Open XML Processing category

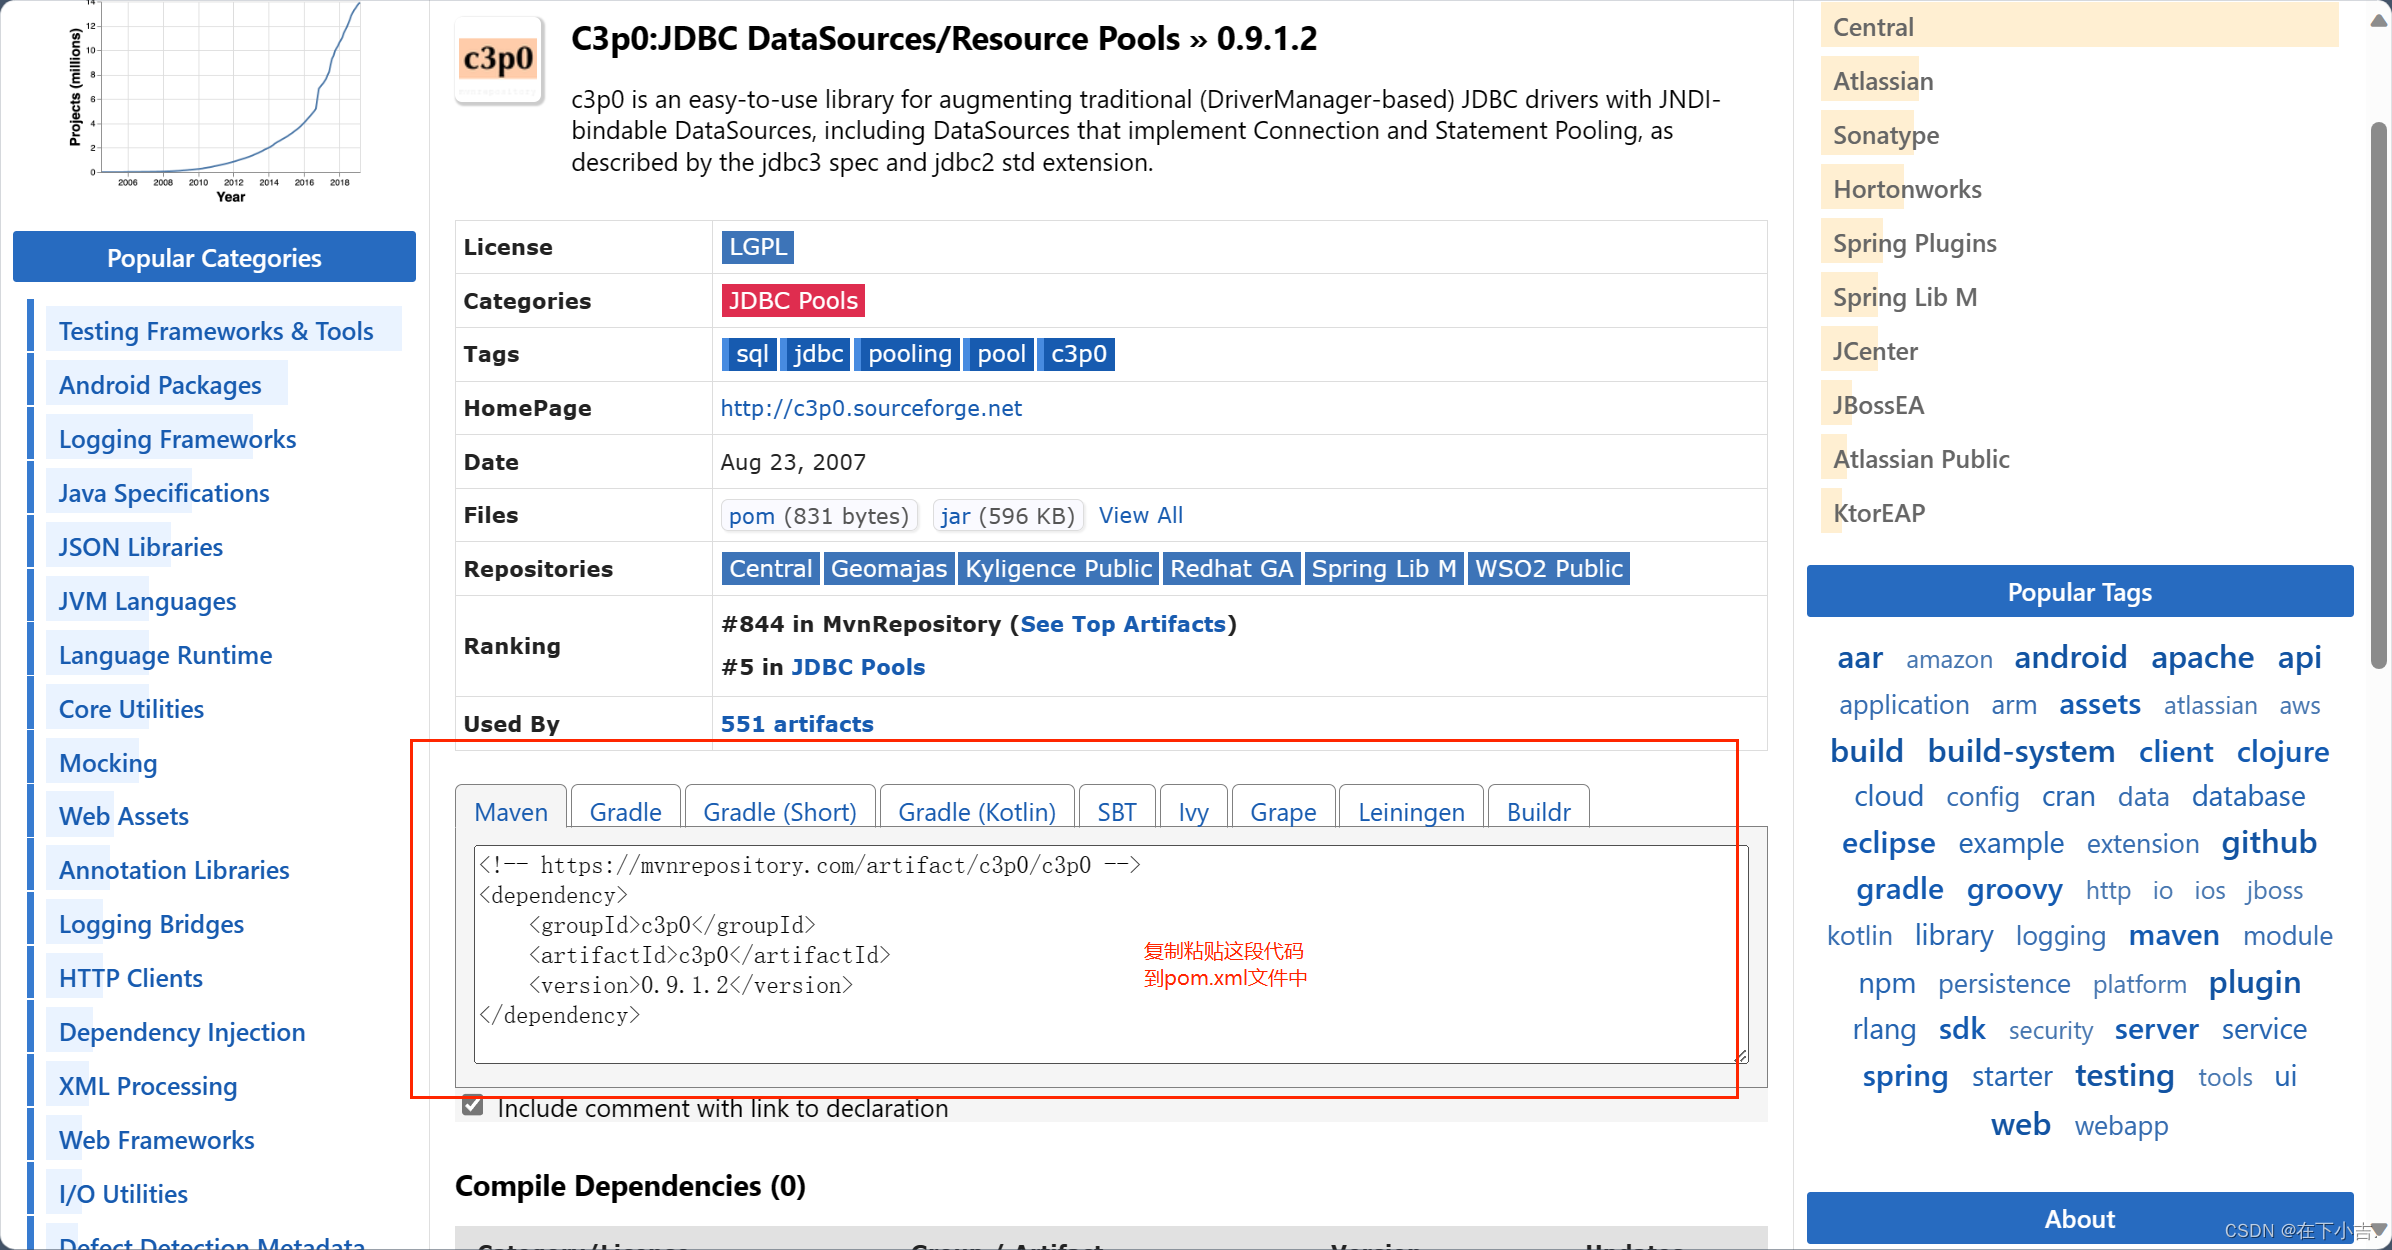[148, 1086]
